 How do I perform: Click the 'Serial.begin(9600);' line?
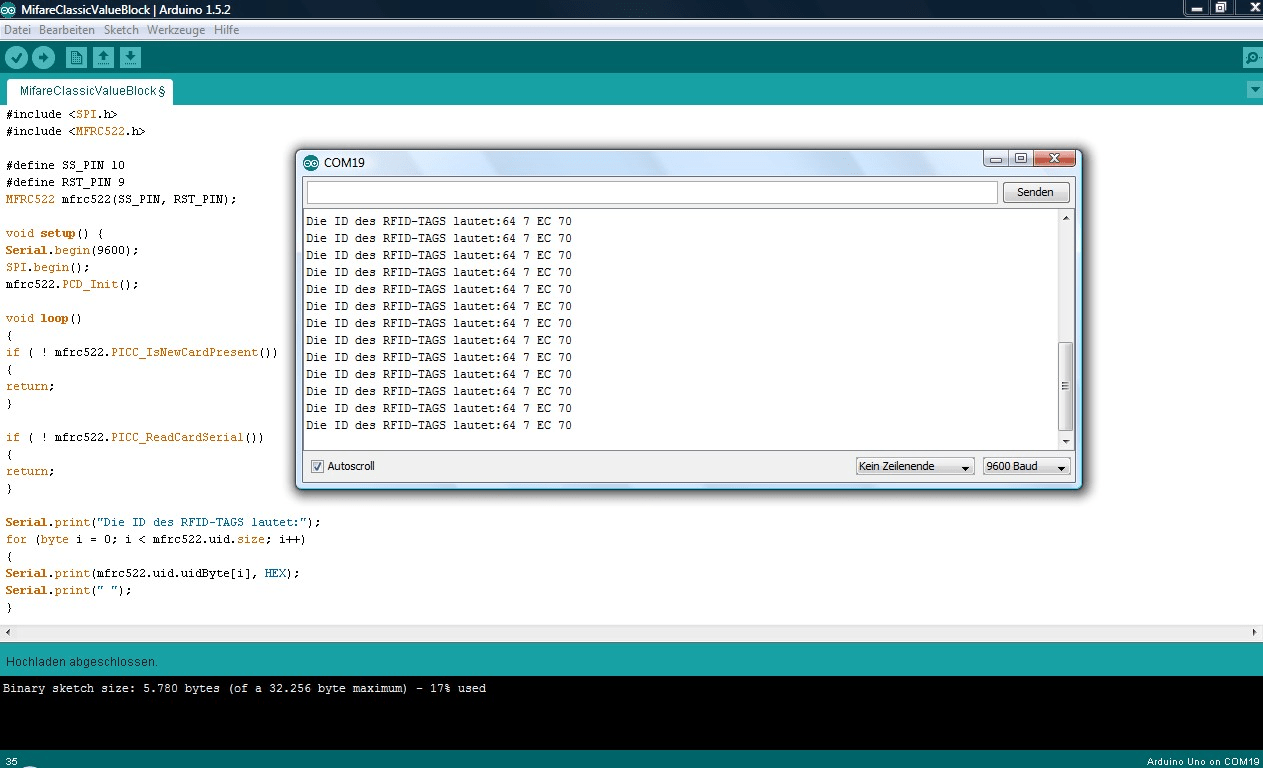click(72, 250)
